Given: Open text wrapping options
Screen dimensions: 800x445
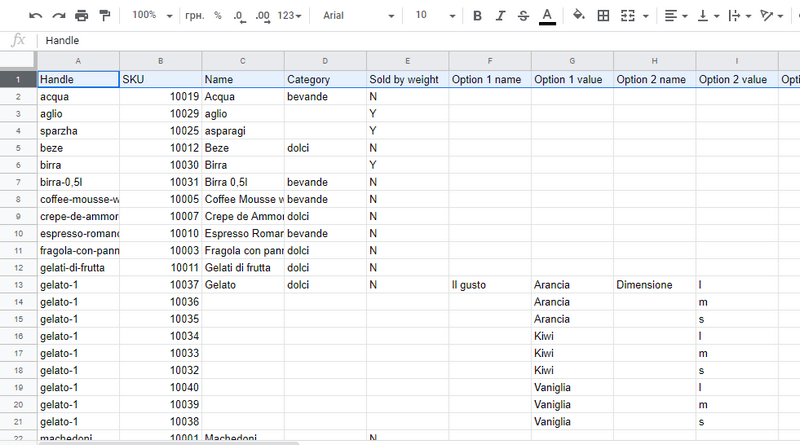Looking at the screenshot, I should pos(734,16).
